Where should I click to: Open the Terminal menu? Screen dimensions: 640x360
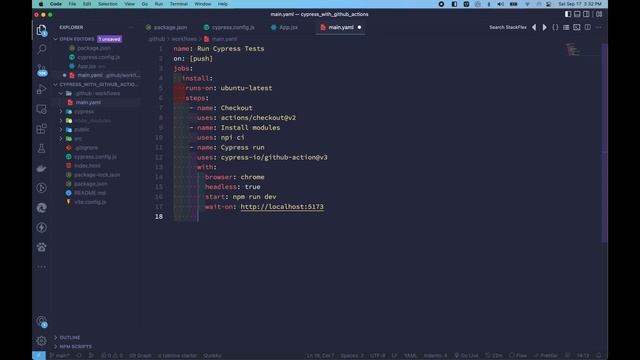(179, 4)
